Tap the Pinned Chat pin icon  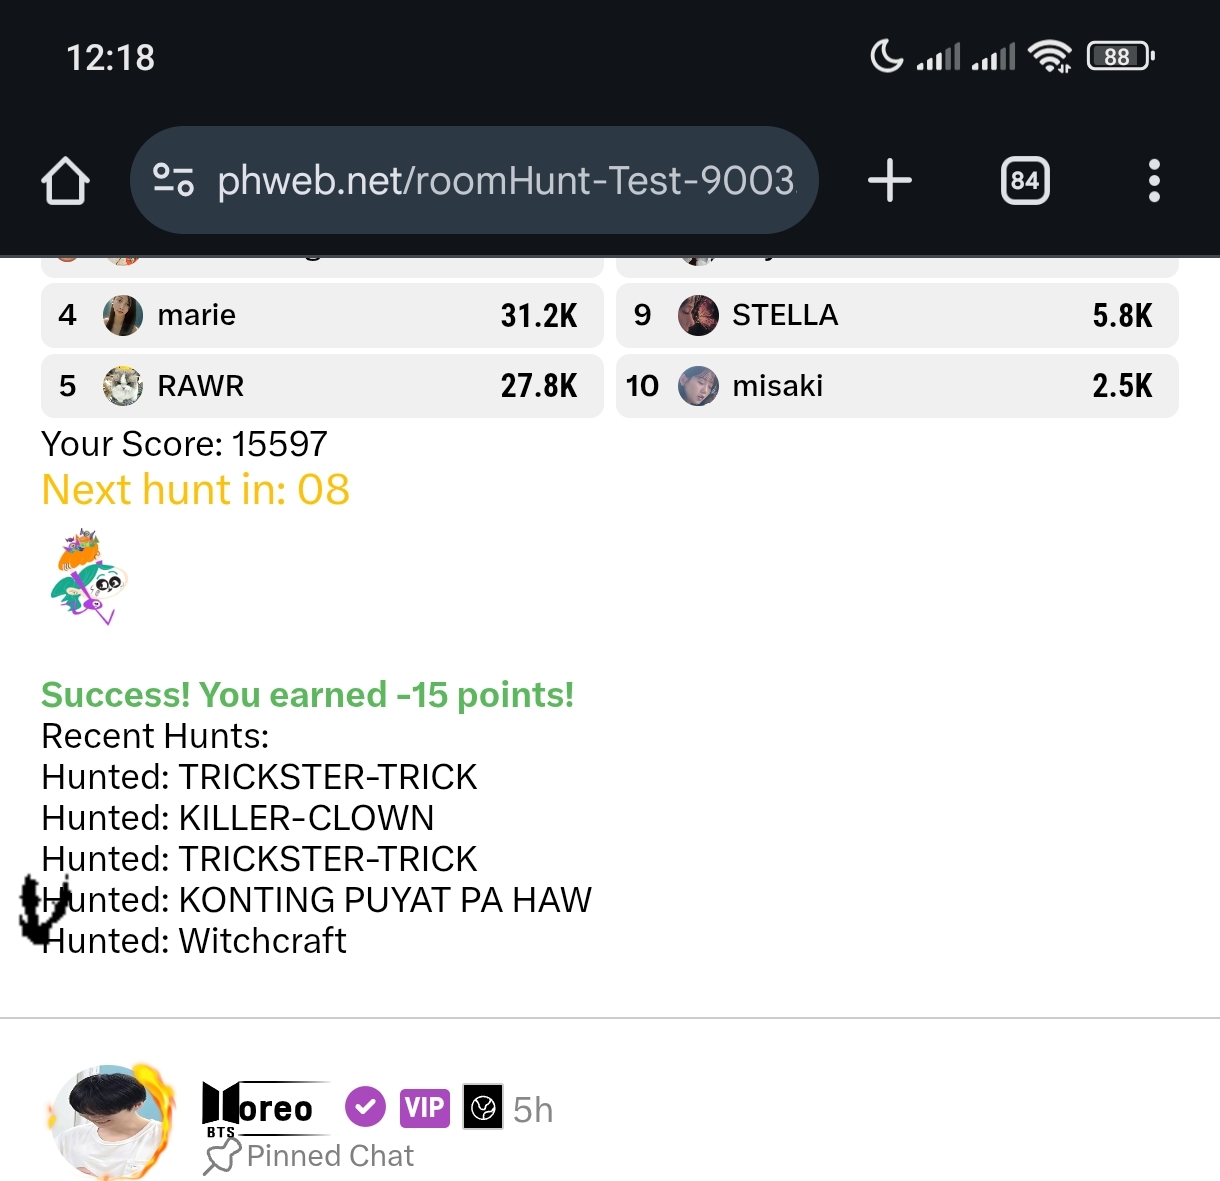pos(222,1157)
